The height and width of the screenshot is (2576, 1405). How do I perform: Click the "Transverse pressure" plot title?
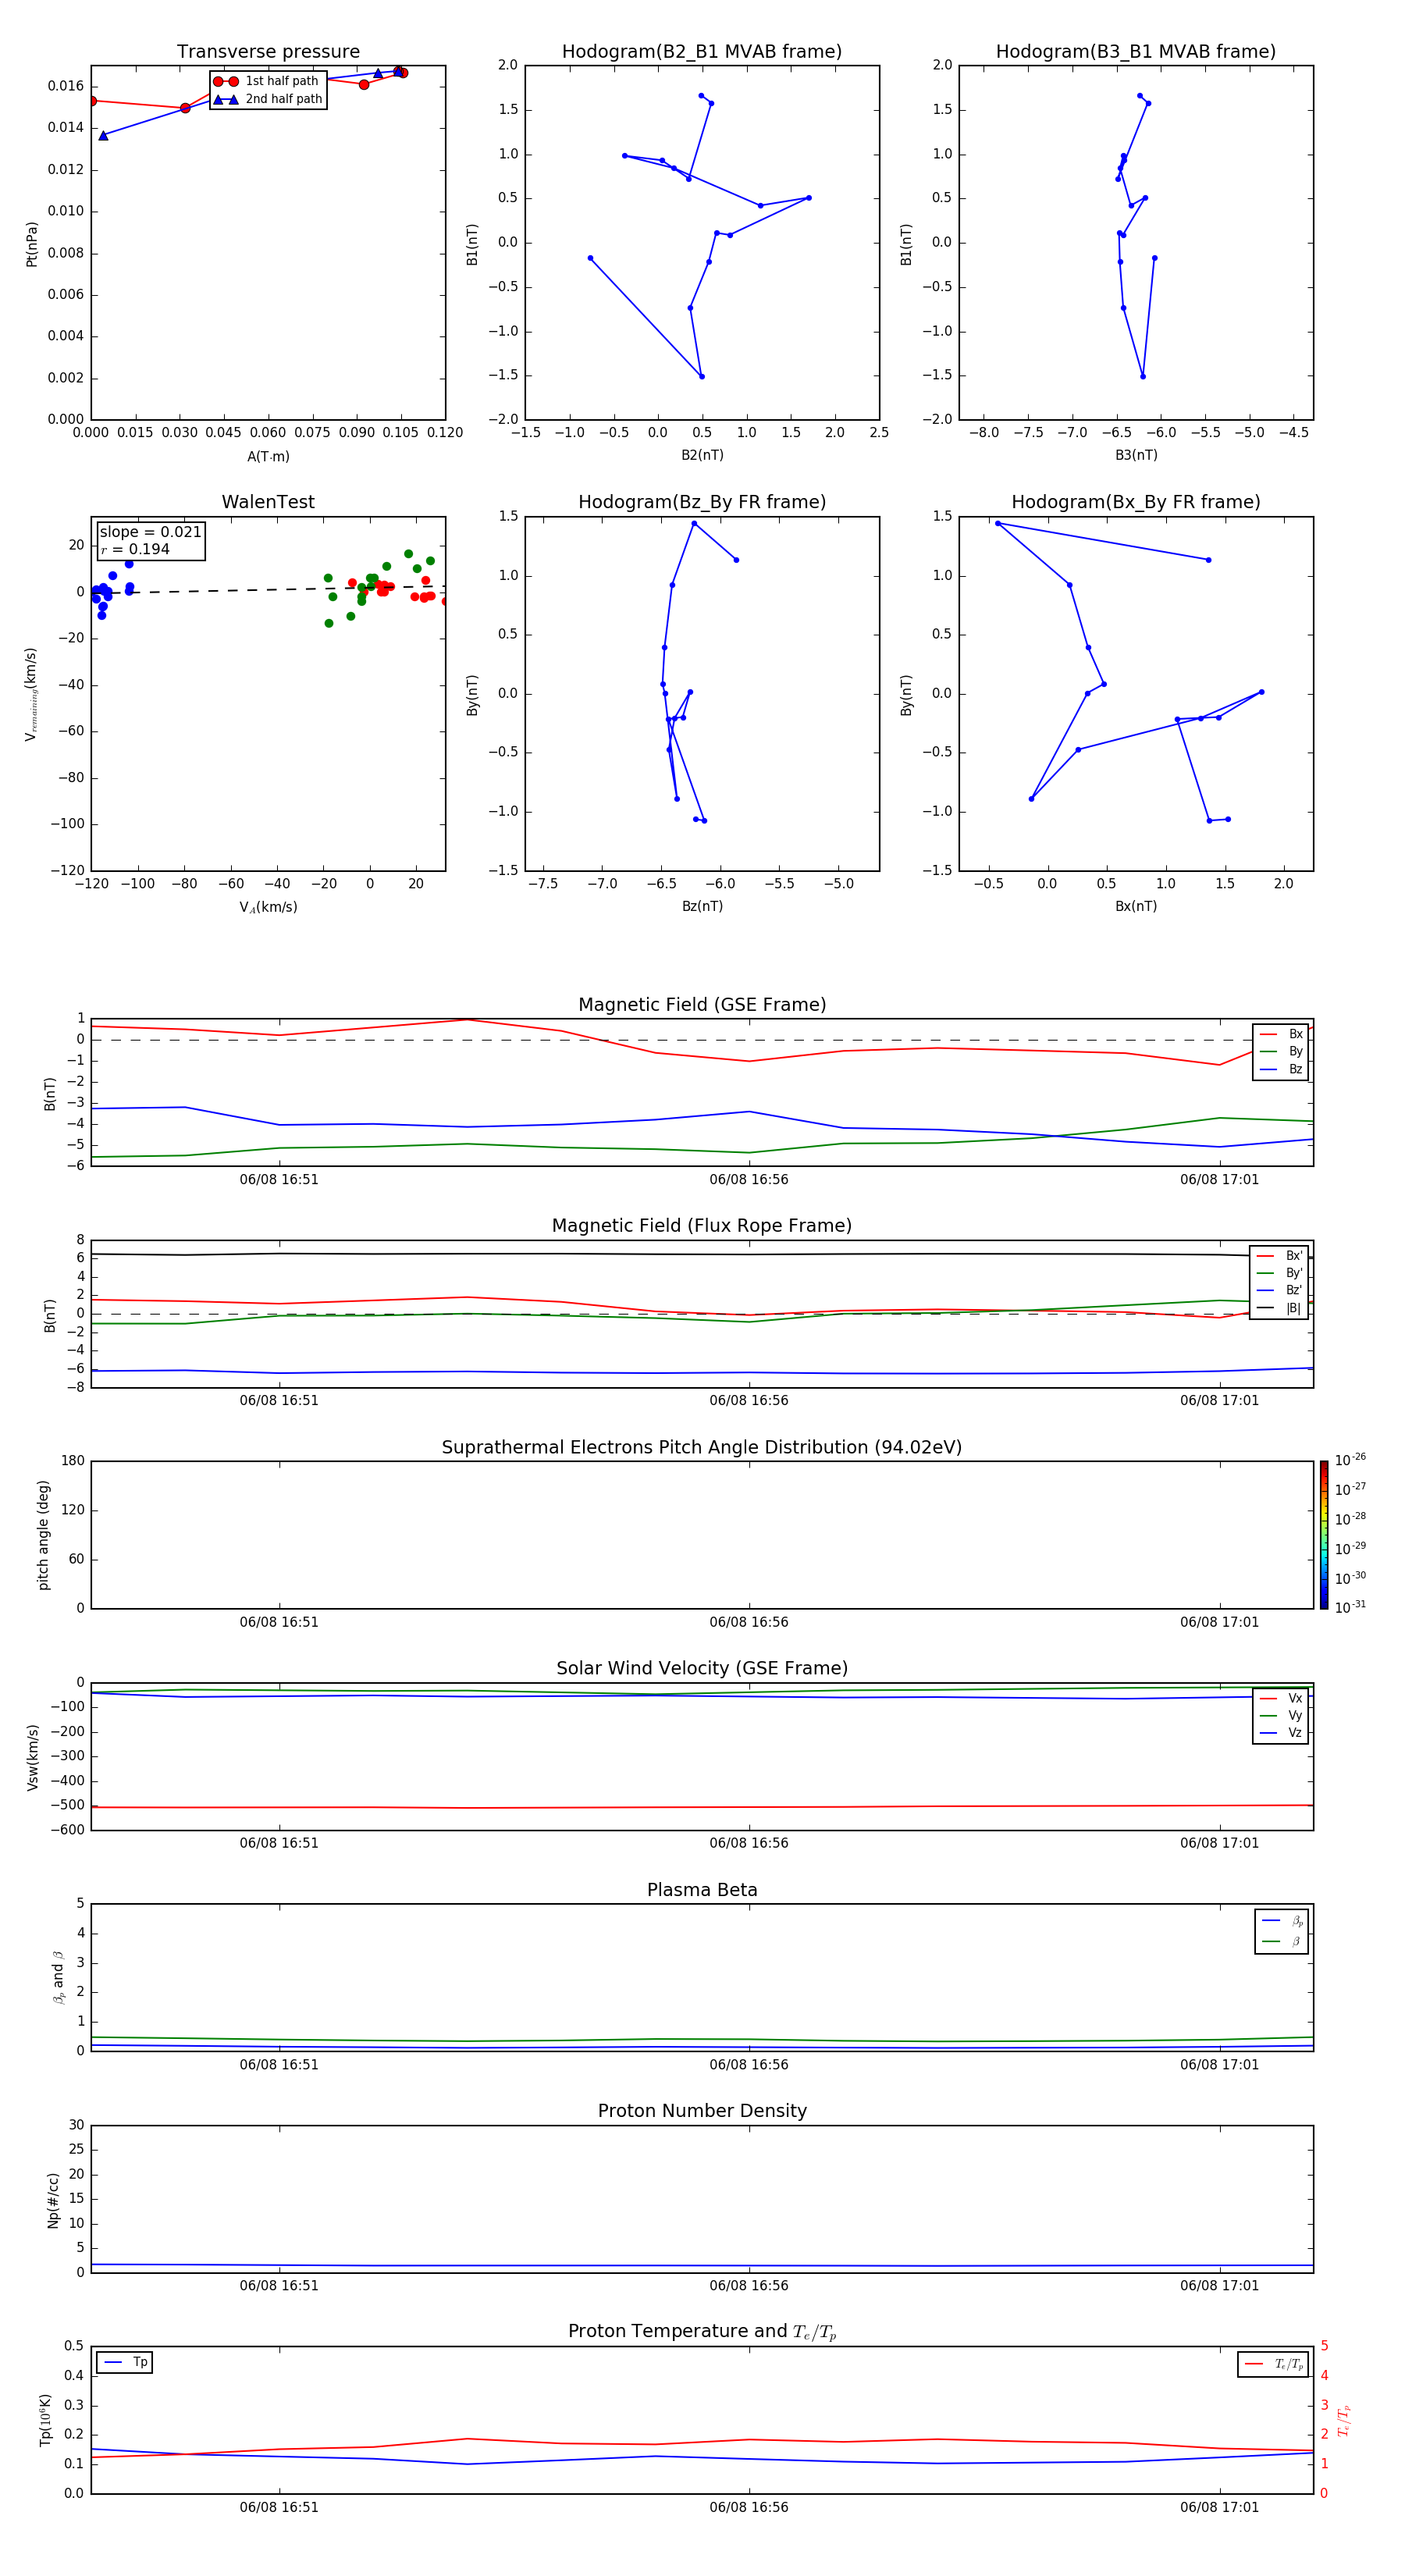[268, 52]
